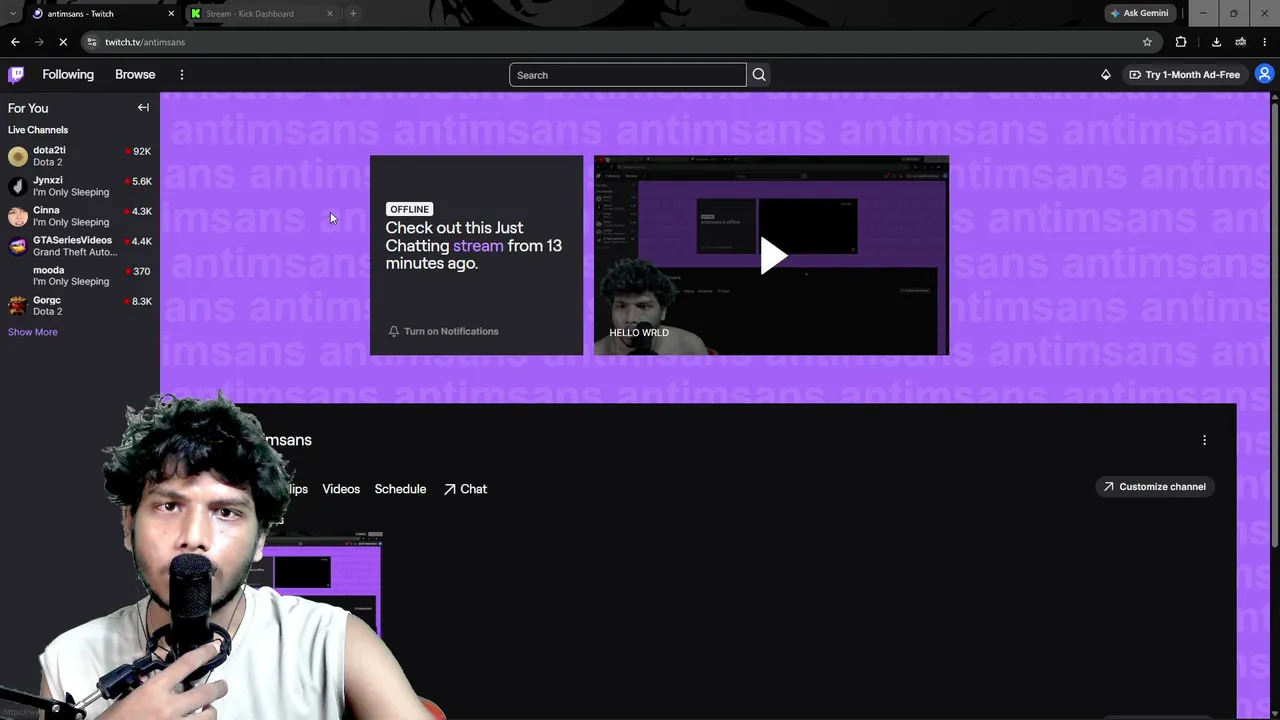Open the Bits gem icon in the header
This screenshot has width=1280, height=720.
coord(1106,75)
